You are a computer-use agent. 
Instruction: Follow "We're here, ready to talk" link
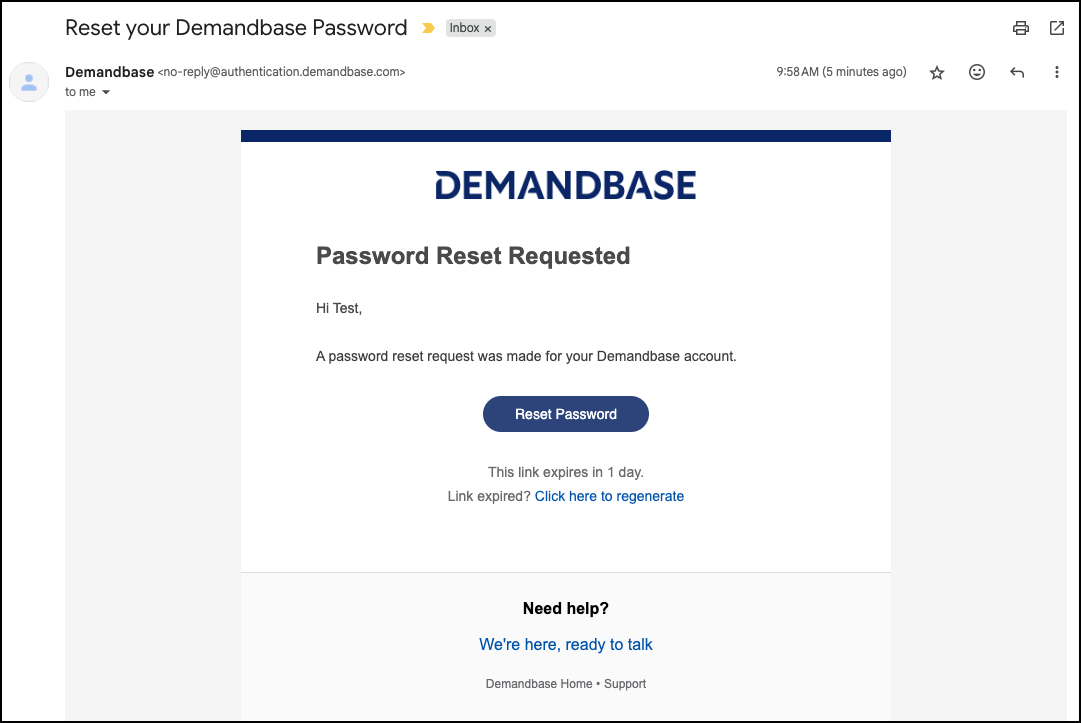565,644
